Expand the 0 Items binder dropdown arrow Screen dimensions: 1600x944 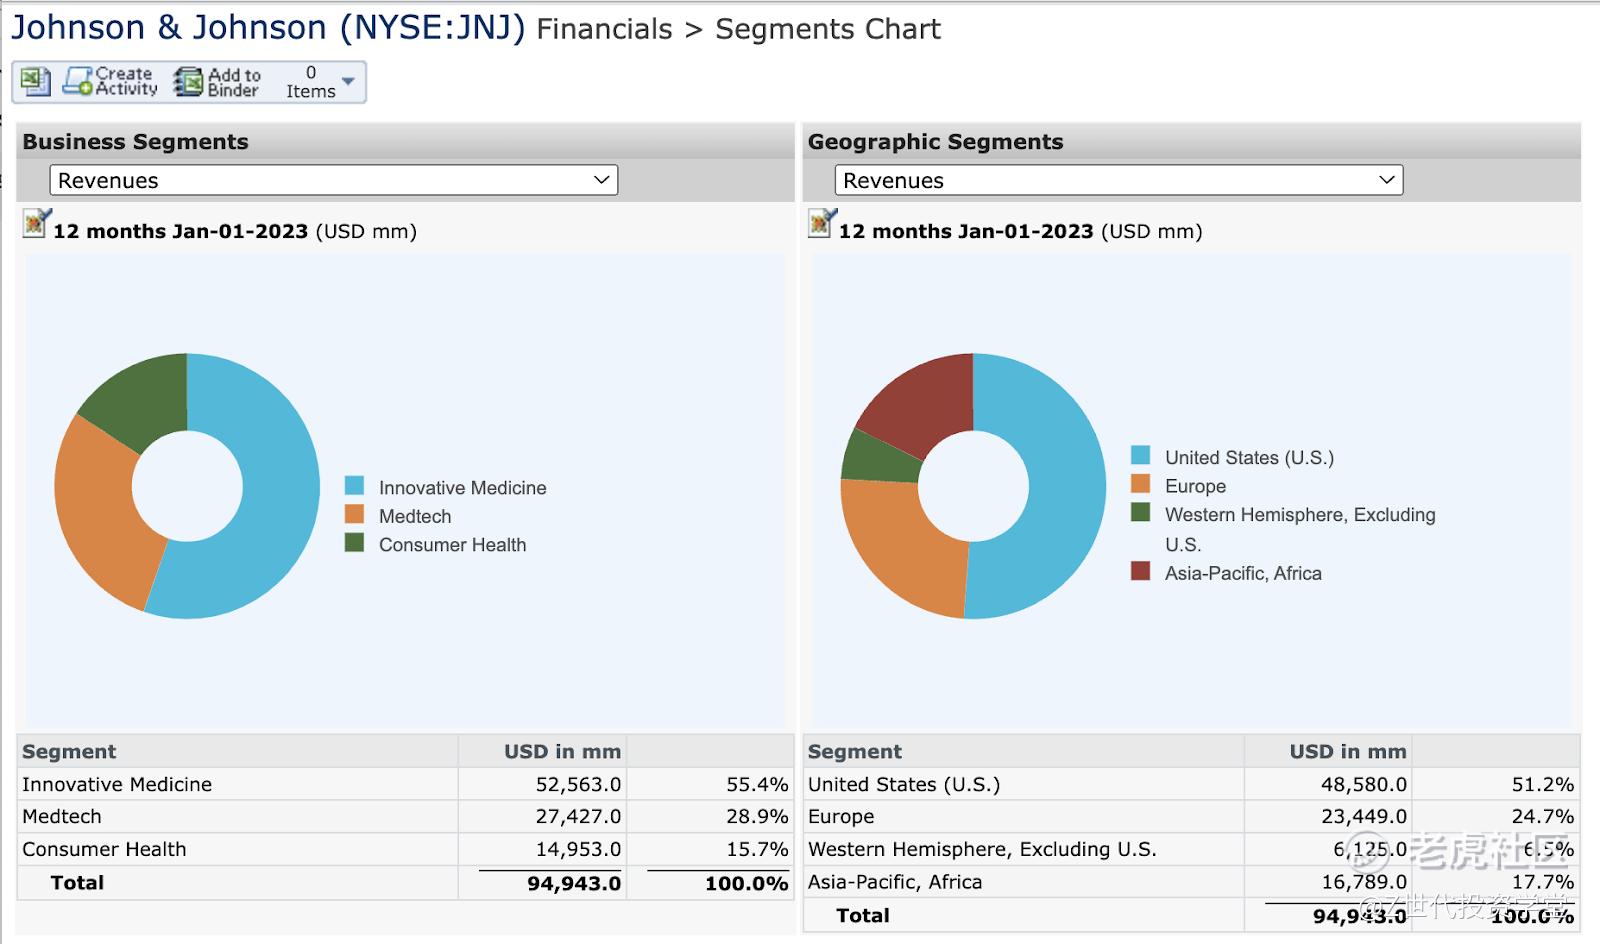click(x=348, y=81)
